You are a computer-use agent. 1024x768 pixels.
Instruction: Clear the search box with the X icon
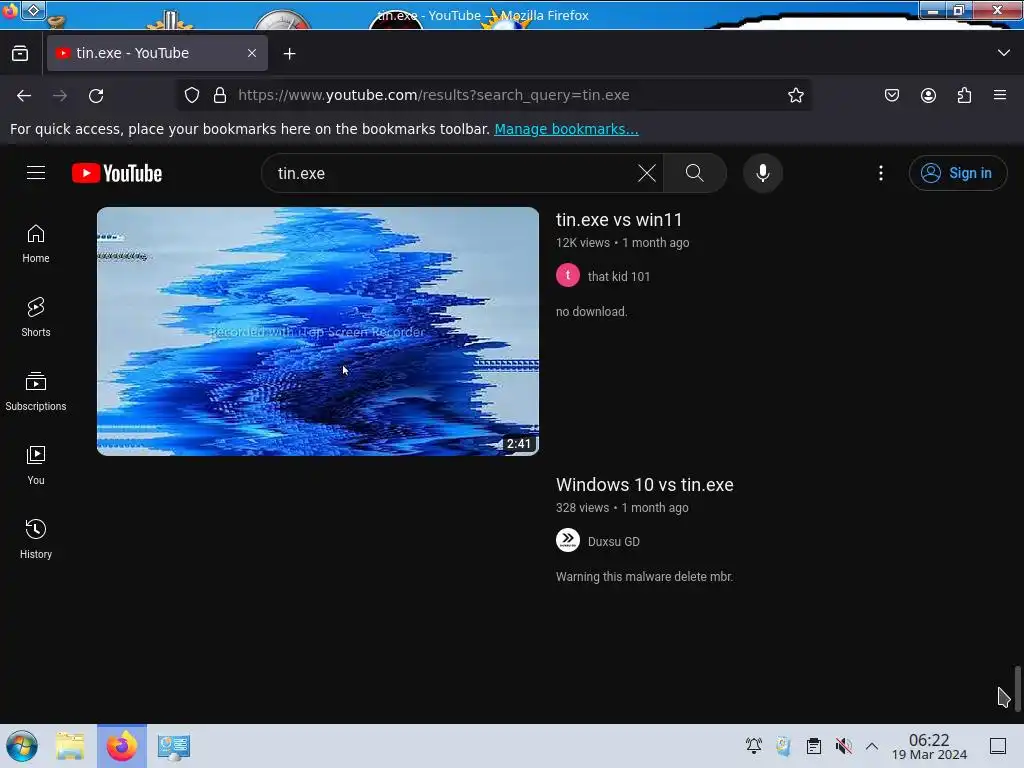[647, 173]
